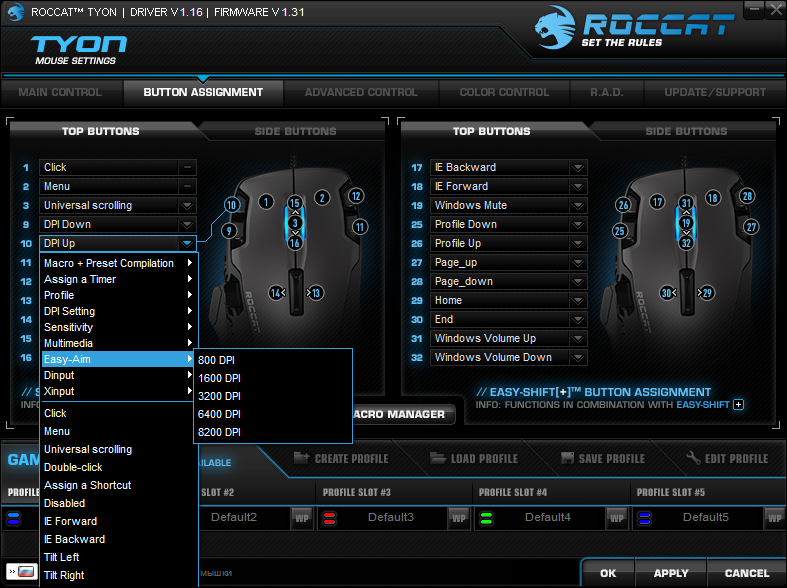
Task: Open dropdown arrow for Profile Up button 26
Action: [578, 244]
